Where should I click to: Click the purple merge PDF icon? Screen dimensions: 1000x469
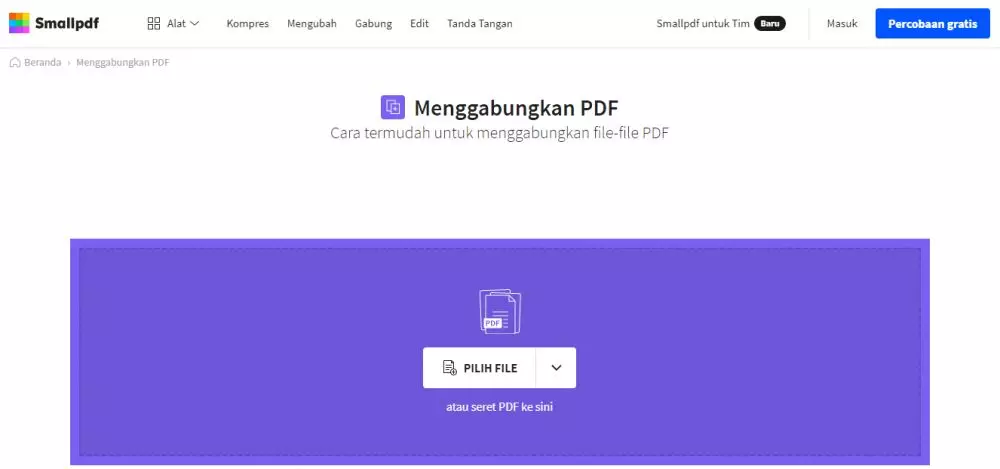393,107
